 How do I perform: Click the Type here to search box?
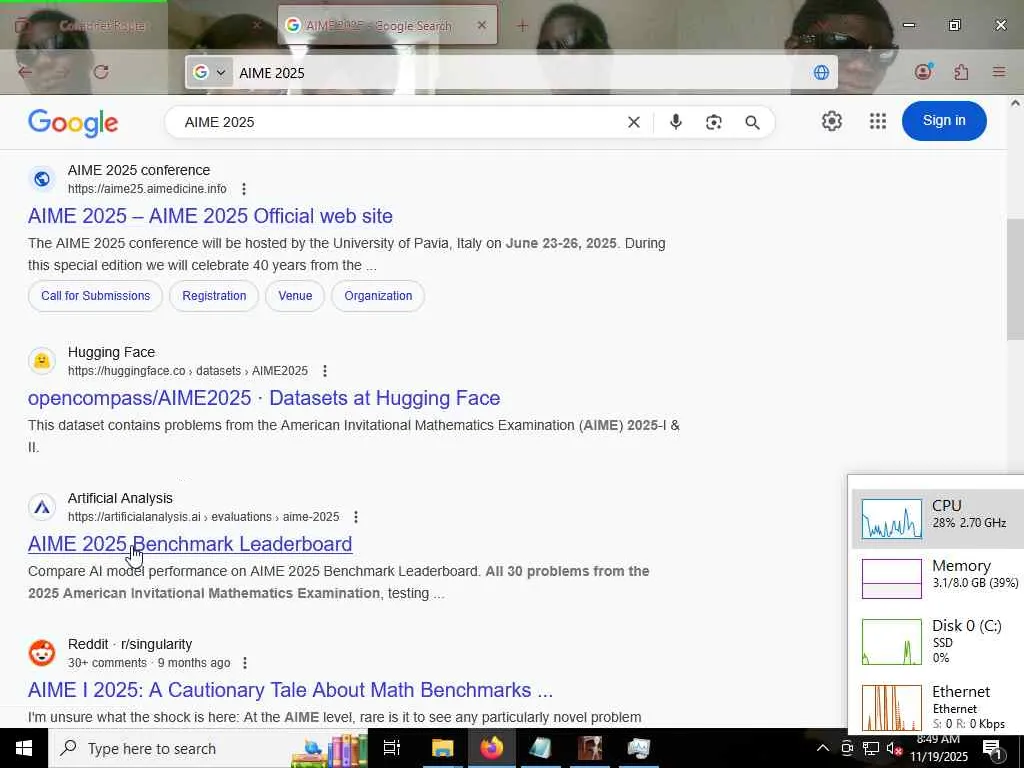tap(209, 748)
